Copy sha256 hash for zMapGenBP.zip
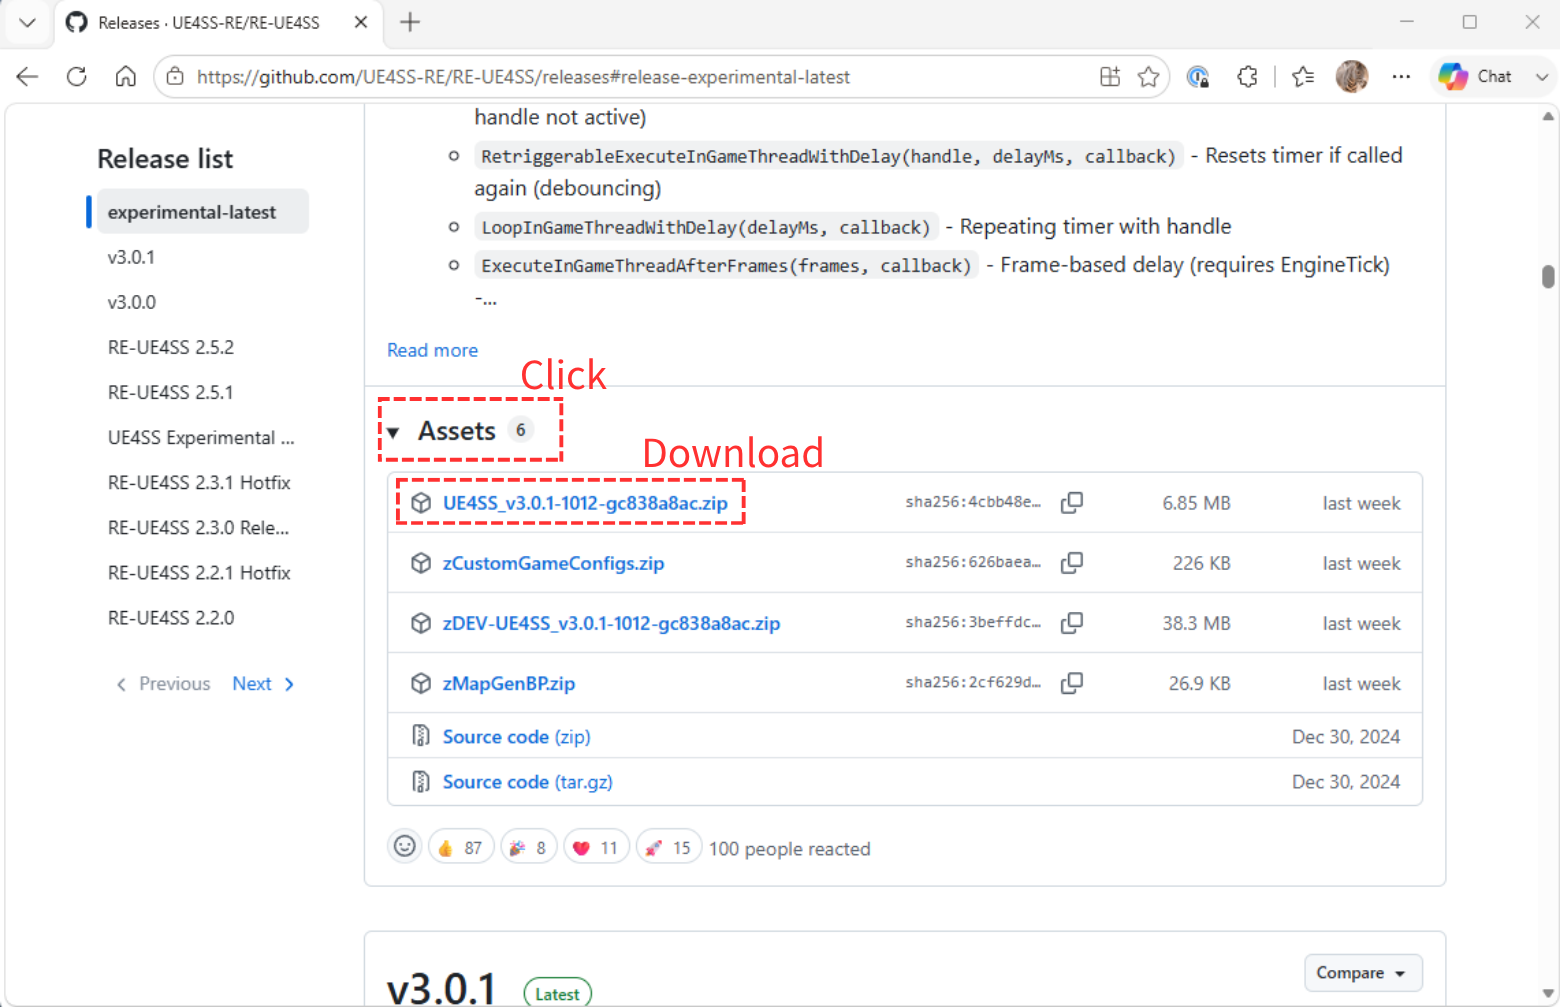Screen dimensions: 1560x1008 click(1072, 682)
